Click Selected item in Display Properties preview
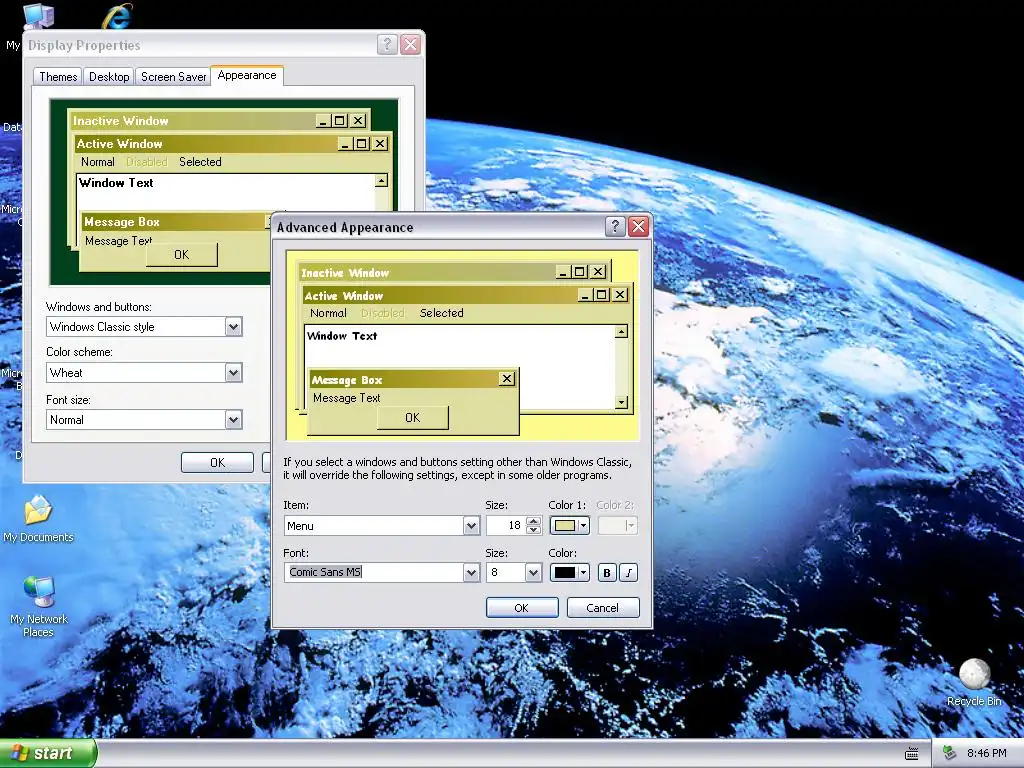Viewport: 1024px width, 768px height. [200, 162]
